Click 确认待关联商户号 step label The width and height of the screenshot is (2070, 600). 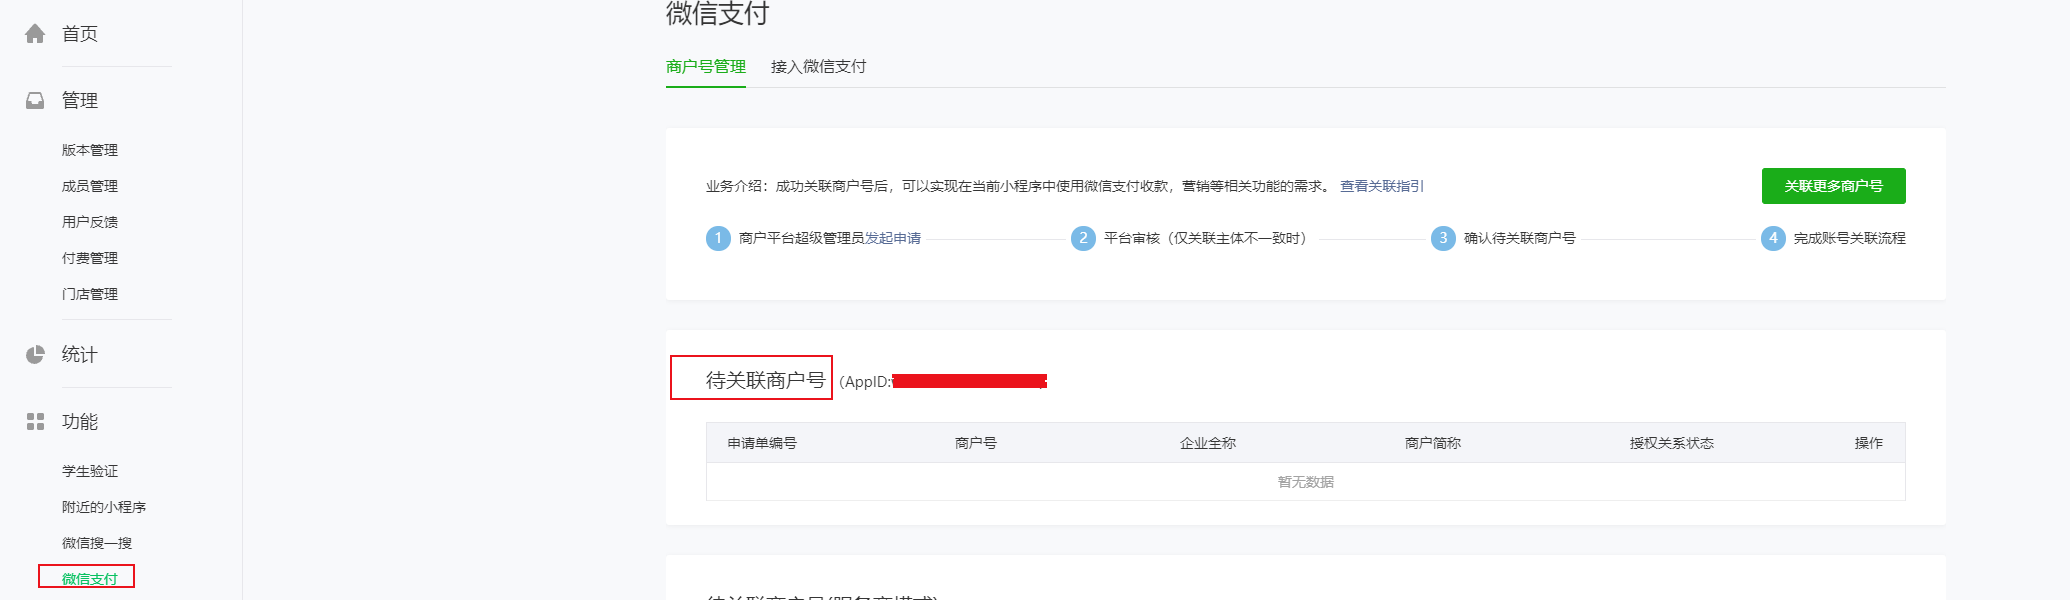[1520, 238]
